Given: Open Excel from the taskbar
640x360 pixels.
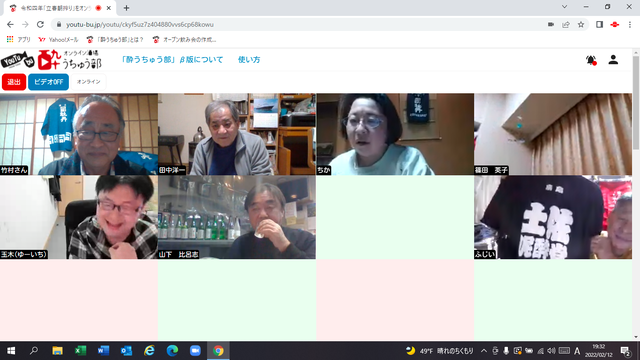Looking at the screenshot, I should coord(80,351).
